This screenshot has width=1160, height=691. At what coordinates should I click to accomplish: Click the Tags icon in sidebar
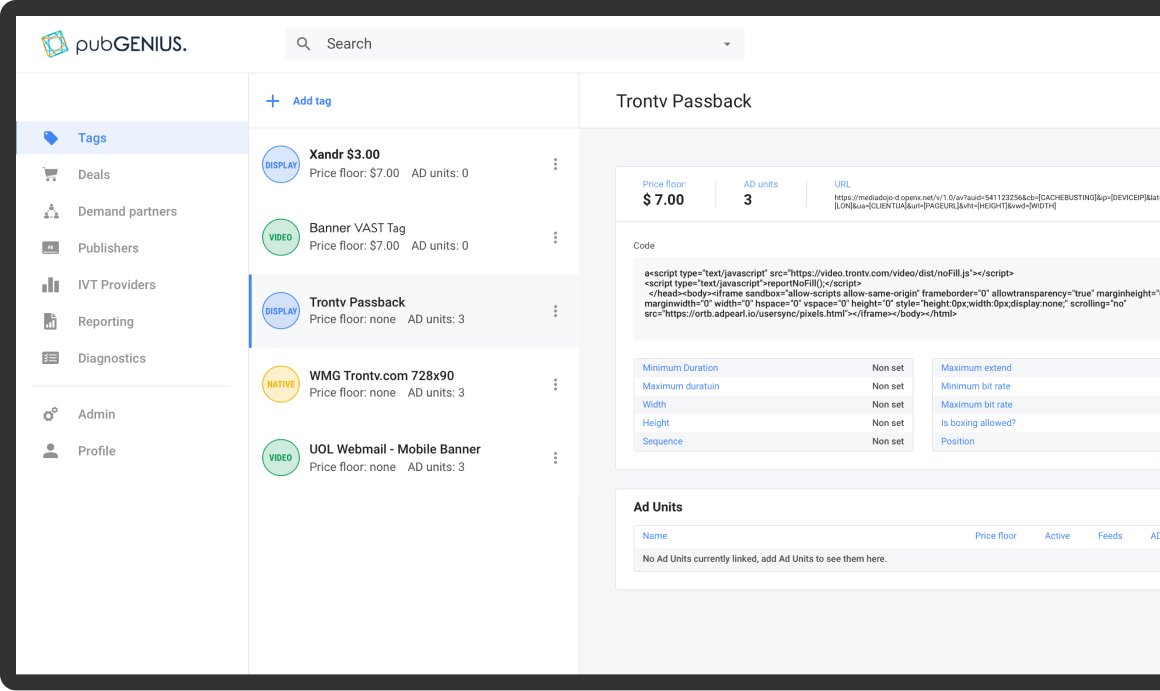click(50, 138)
